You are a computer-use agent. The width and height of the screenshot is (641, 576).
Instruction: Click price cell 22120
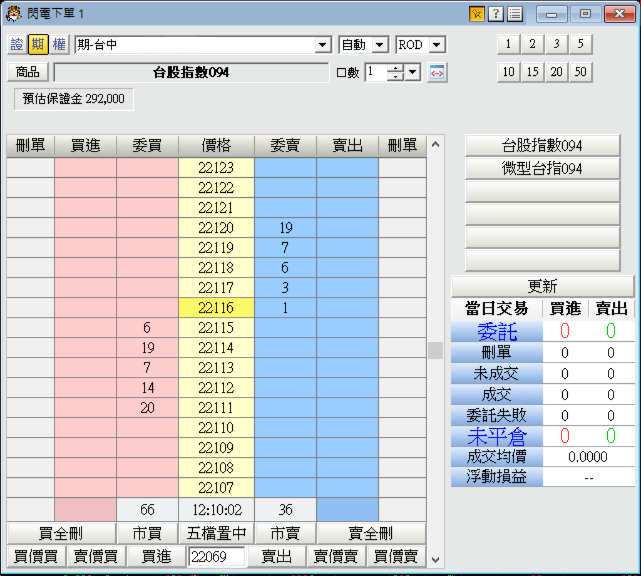pyautogui.click(x=216, y=228)
